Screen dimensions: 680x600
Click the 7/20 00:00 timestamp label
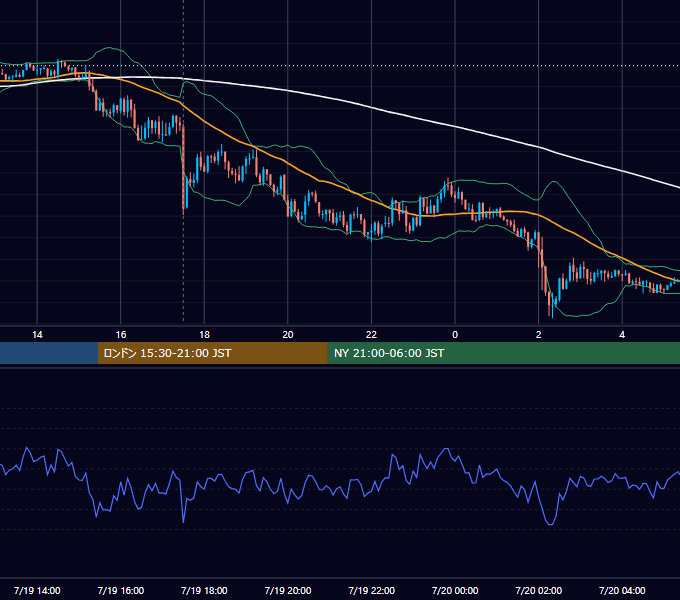click(455, 590)
